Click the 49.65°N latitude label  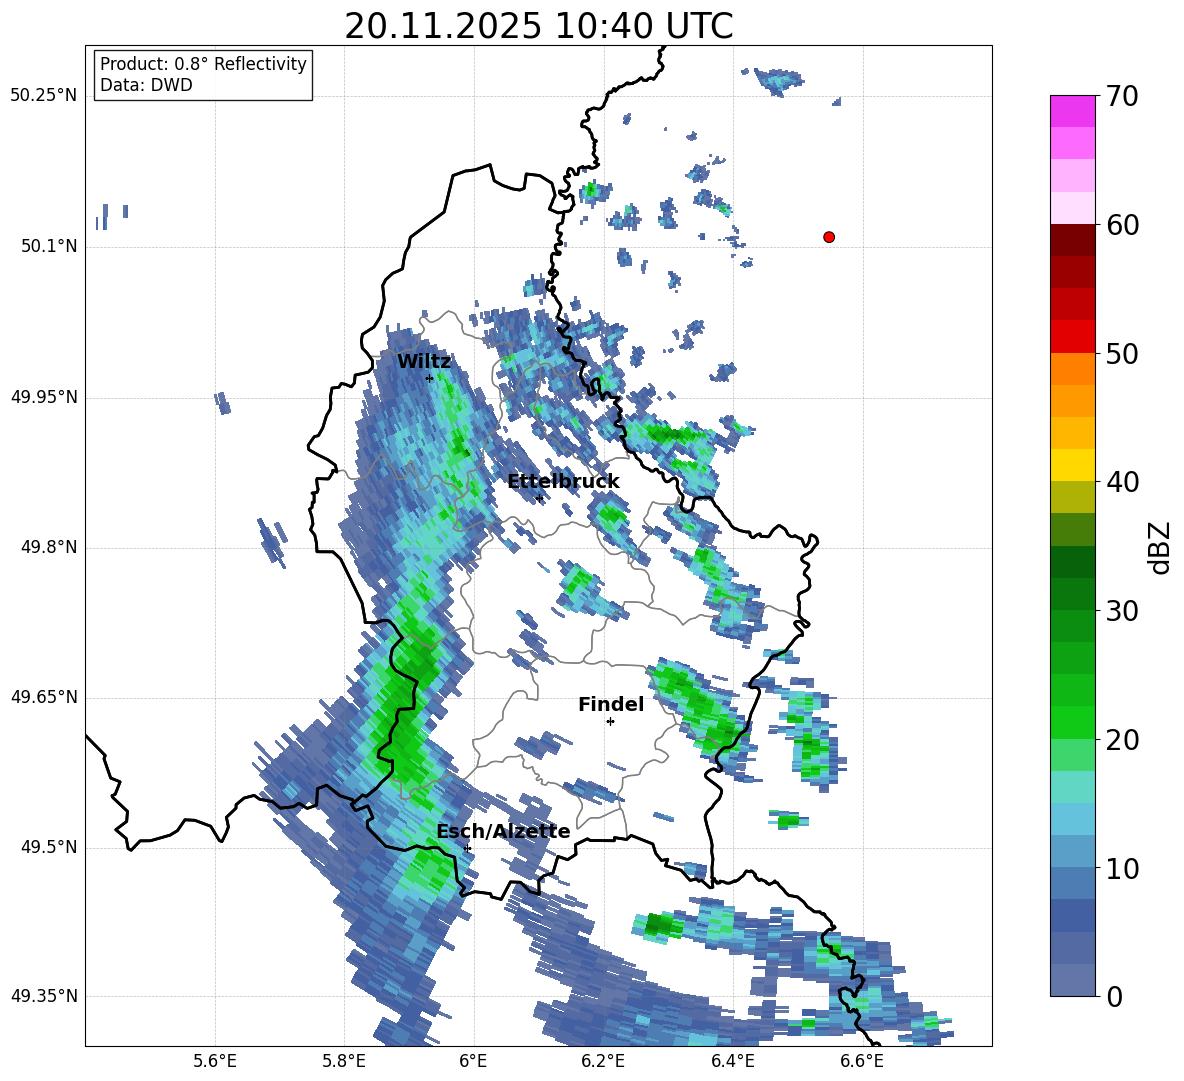point(44,697)
